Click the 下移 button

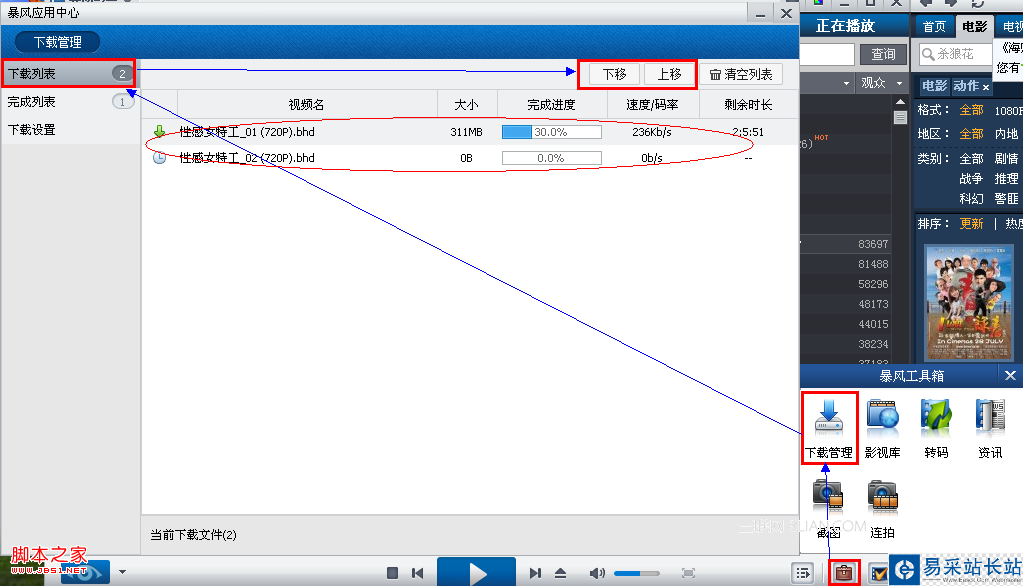click(614, 74)
